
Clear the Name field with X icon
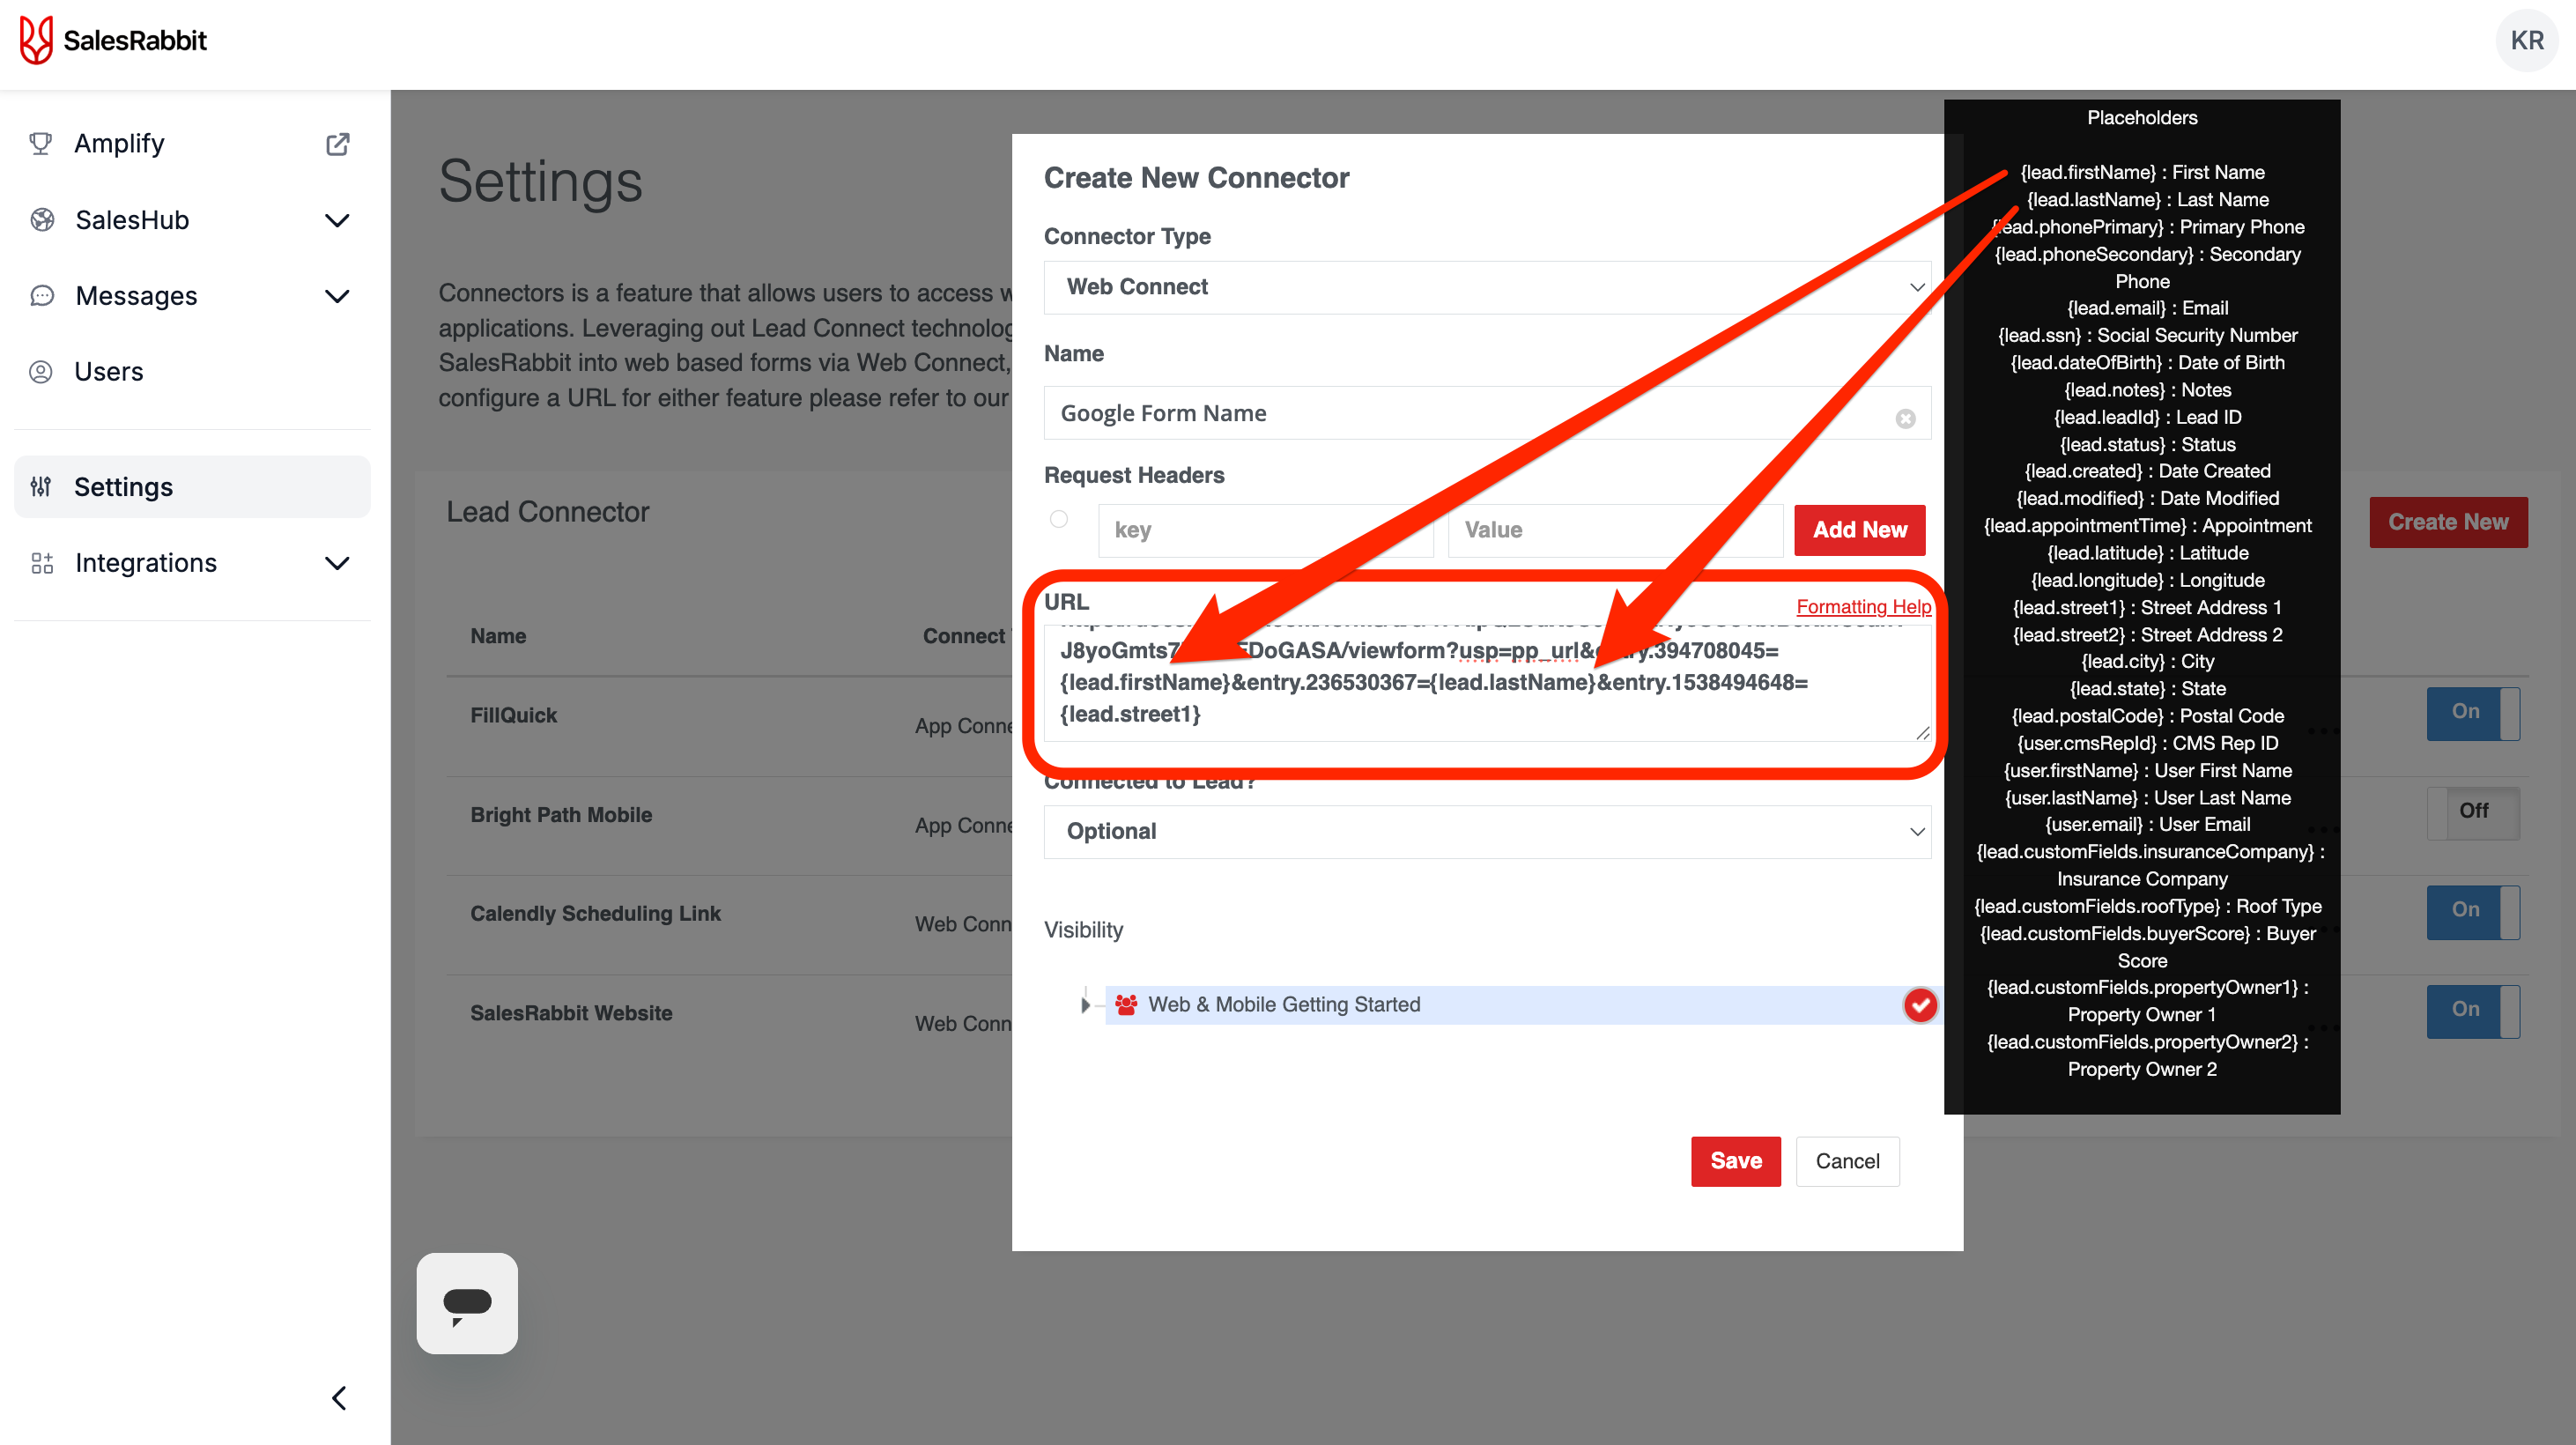point(1905,418)
